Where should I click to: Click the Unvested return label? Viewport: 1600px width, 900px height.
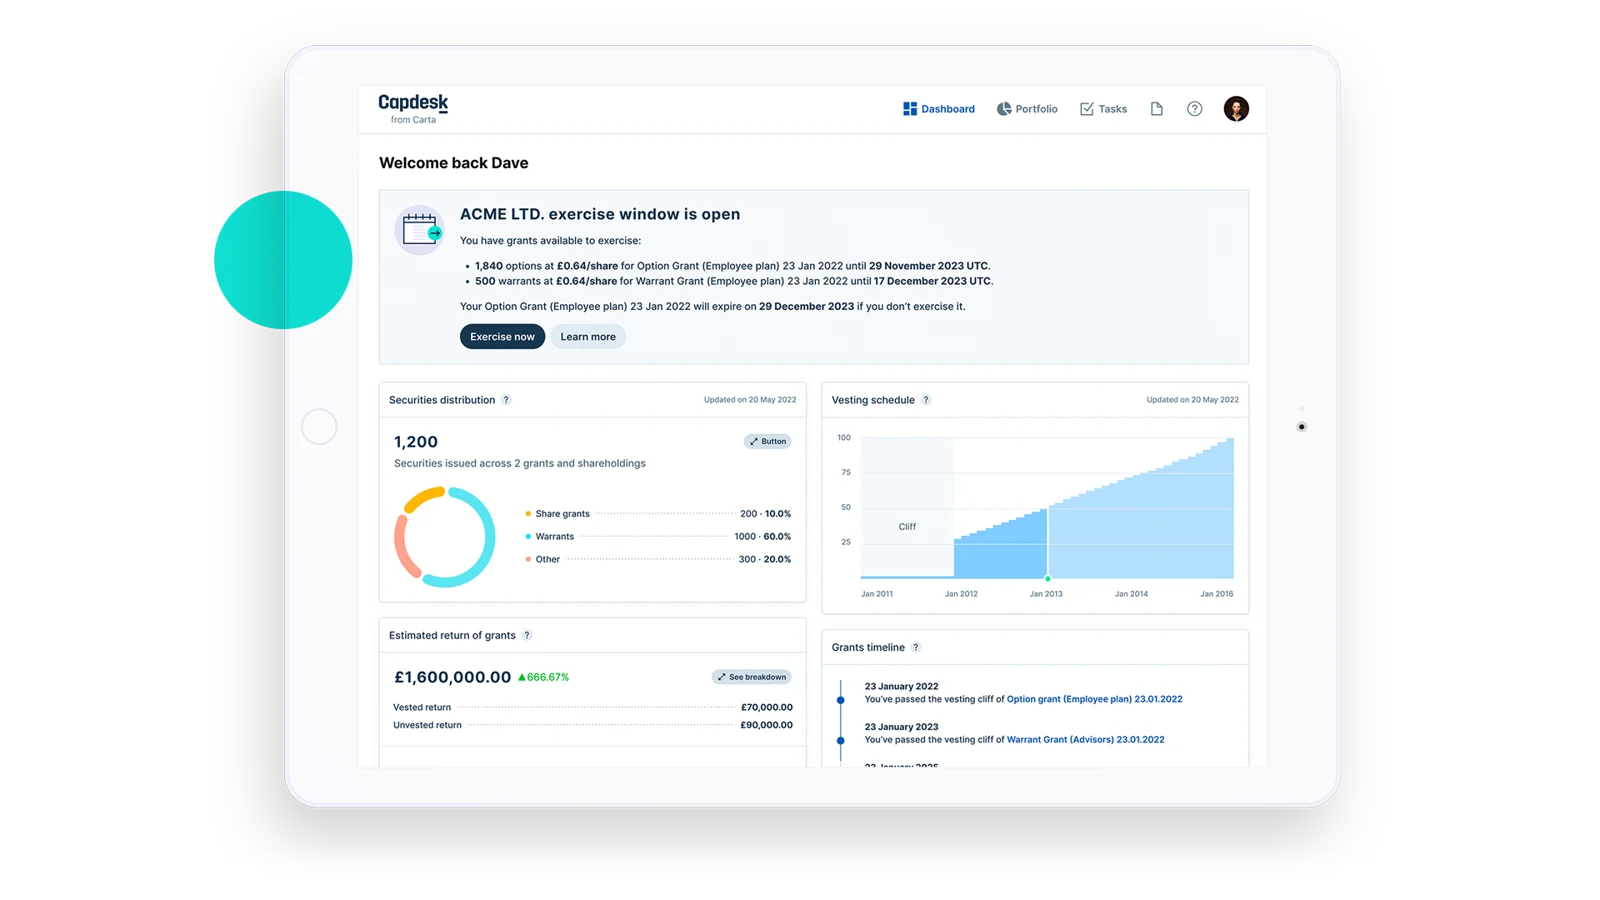[427, 725]
